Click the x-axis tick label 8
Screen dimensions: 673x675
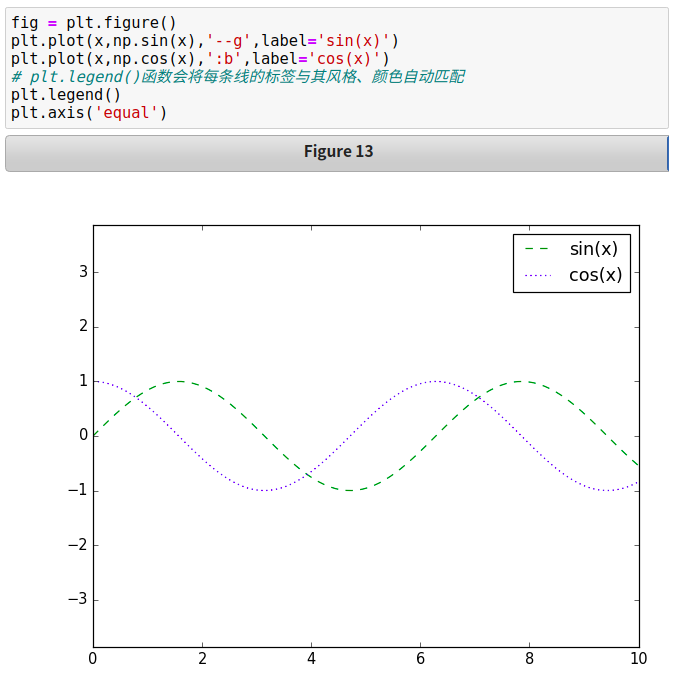(x=529, y=658)
